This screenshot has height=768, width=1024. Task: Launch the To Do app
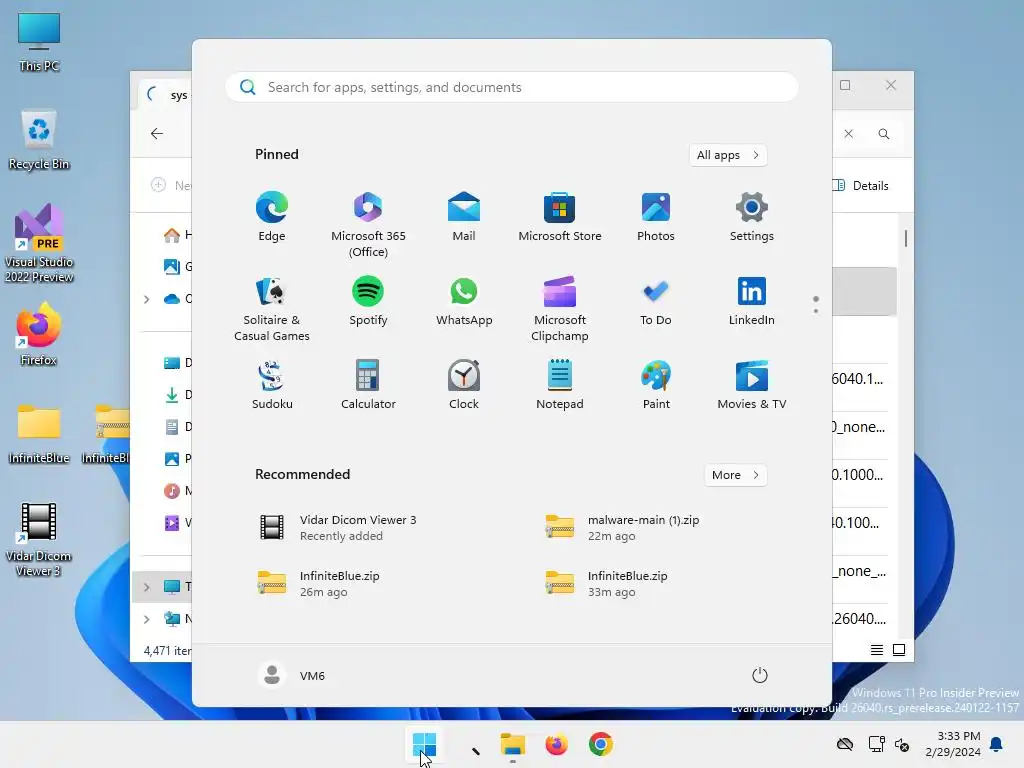click(x=656, y=301)
